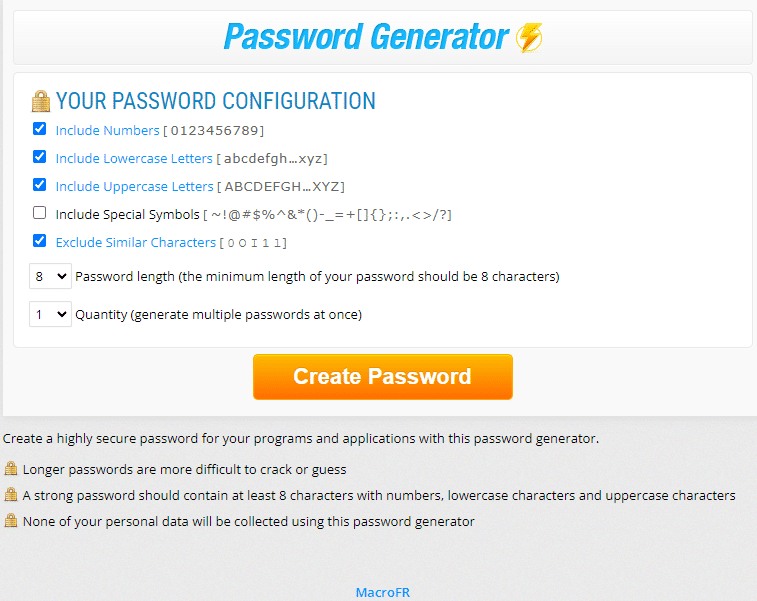Click the Include Special Symbols label text
The image size is (757, 601).
(127, 214)
